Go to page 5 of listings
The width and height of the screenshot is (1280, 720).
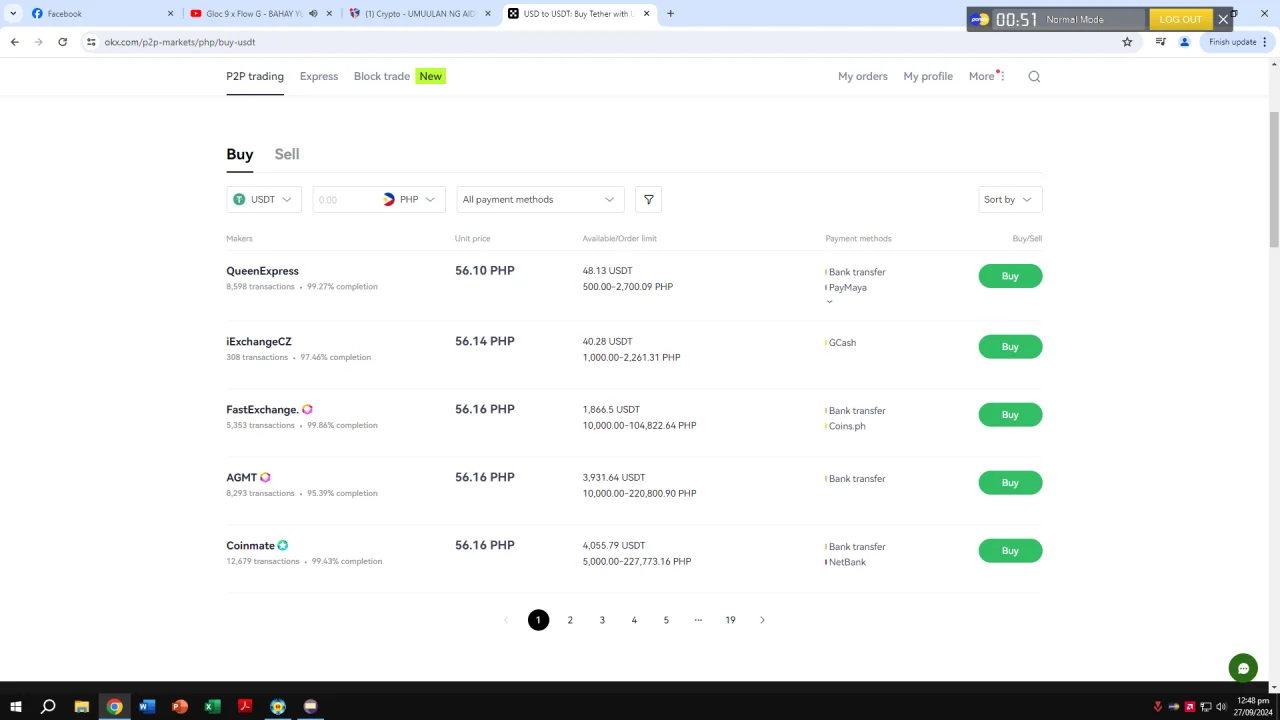click(x=666, y=620)
